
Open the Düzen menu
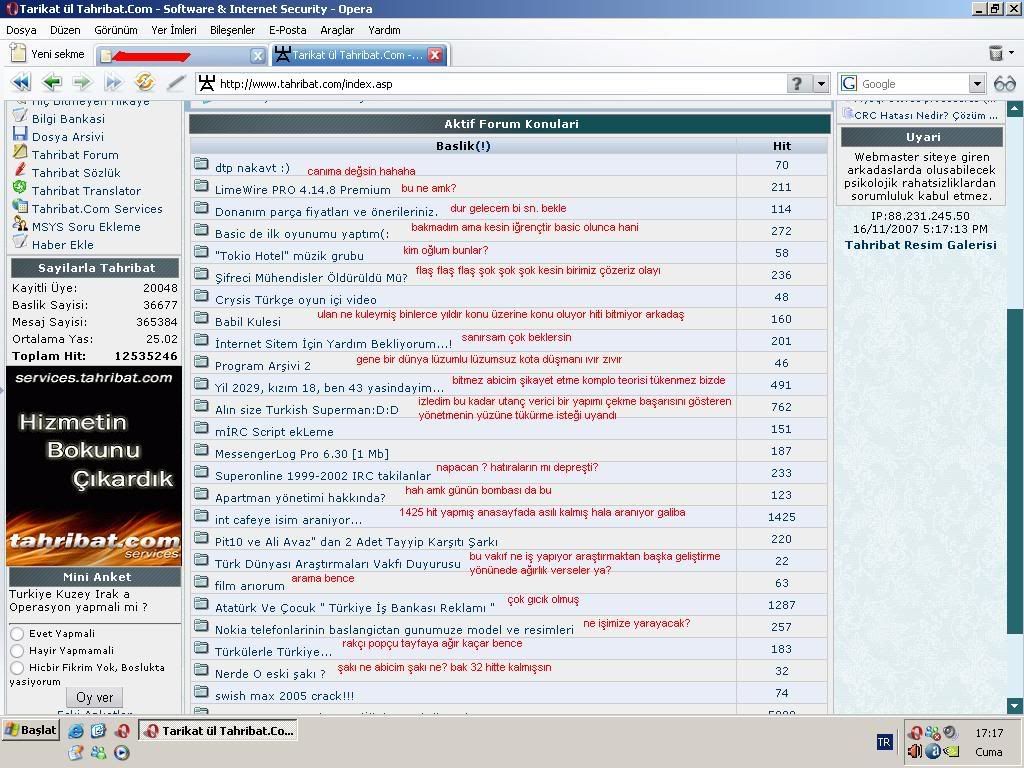pos(65,30)
